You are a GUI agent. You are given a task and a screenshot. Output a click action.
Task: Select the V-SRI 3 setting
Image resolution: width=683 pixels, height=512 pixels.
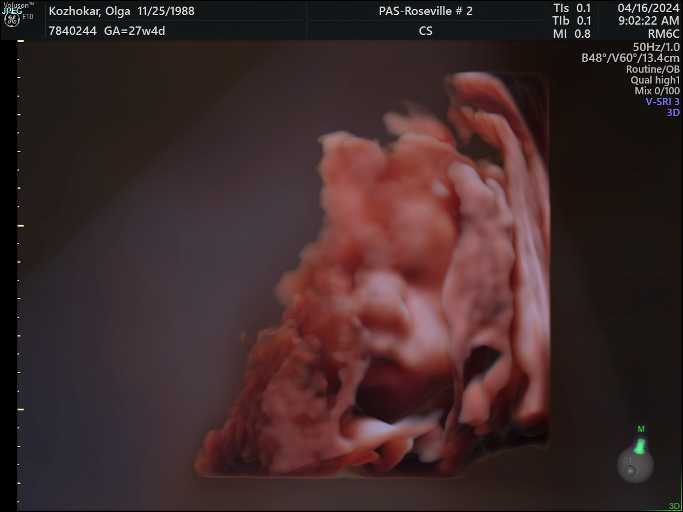662,102
